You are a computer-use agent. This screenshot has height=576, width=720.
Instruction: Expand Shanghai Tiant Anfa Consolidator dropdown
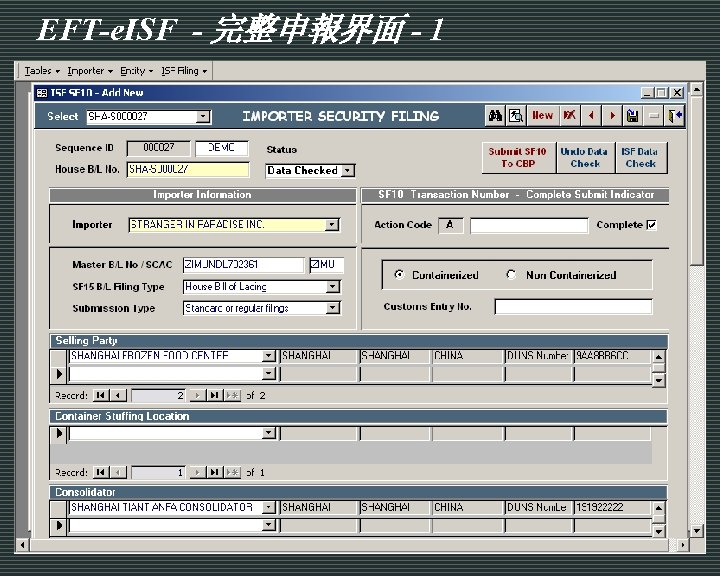click(269, 508)
